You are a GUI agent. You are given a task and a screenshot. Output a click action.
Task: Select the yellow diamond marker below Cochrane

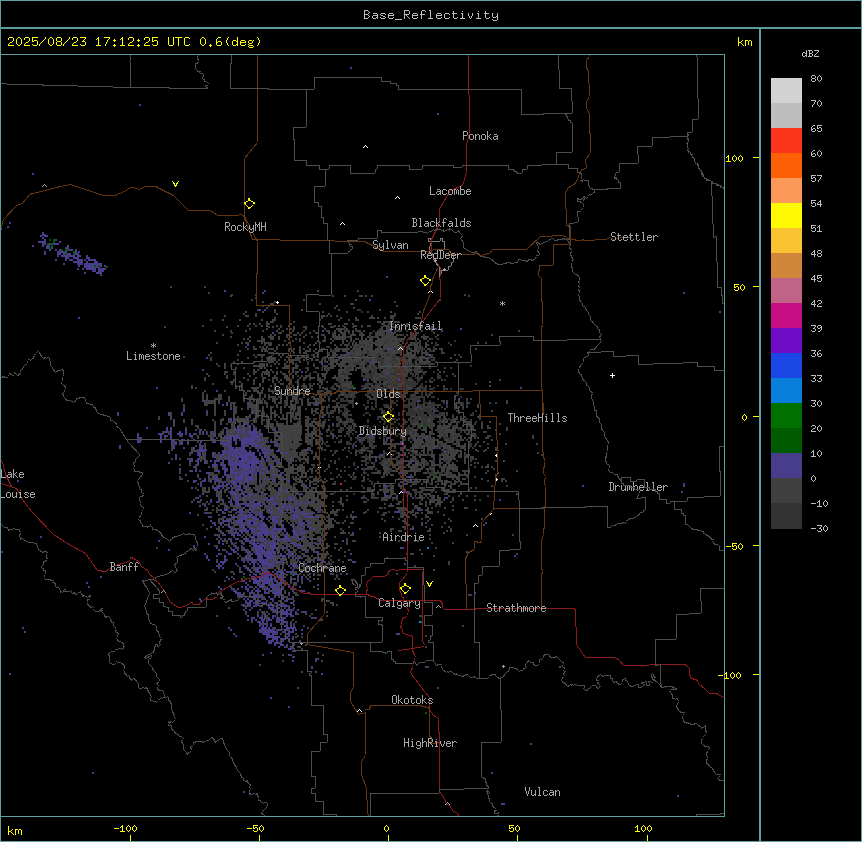340,590
